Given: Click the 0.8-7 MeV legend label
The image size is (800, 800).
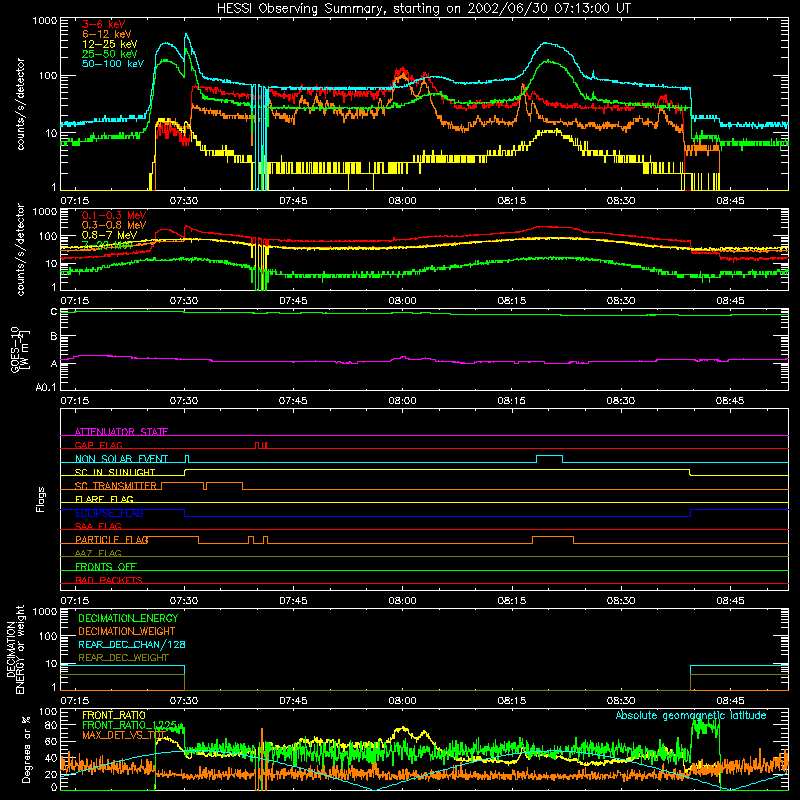Looking at the screenshot, I should point(110,235).
